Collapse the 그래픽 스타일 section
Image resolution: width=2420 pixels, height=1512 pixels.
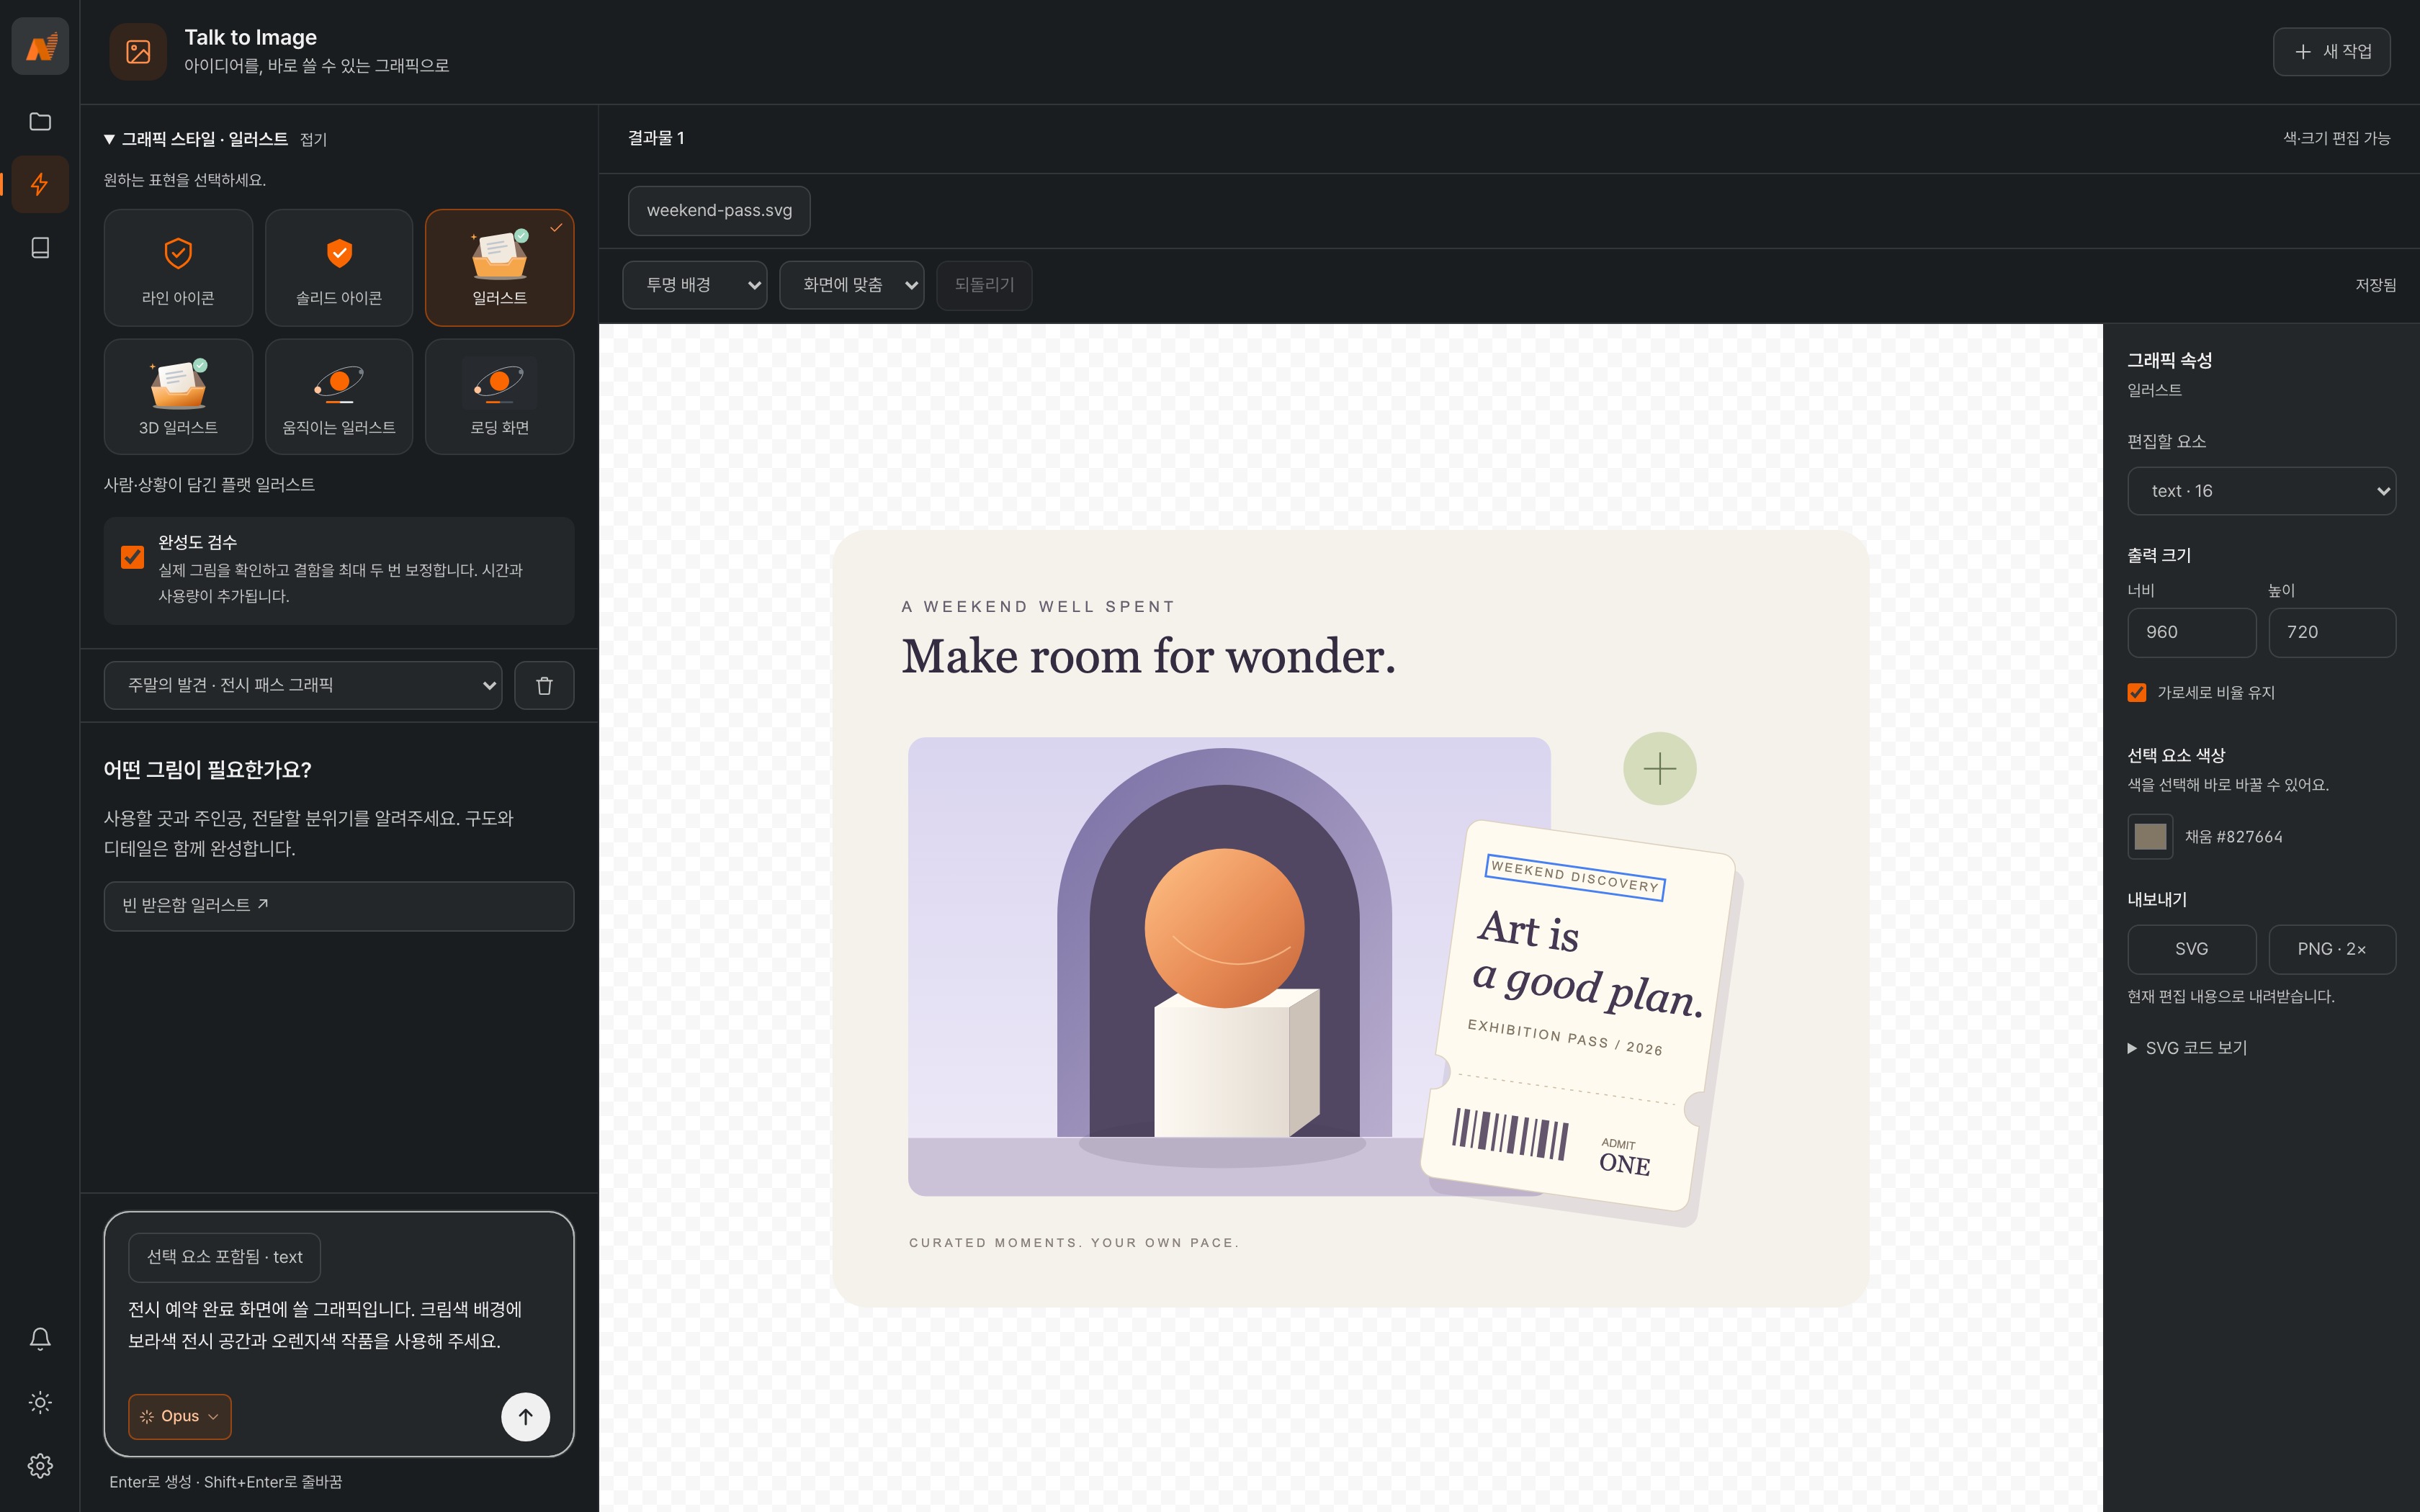pyautogui.click(x=215, y=139)
